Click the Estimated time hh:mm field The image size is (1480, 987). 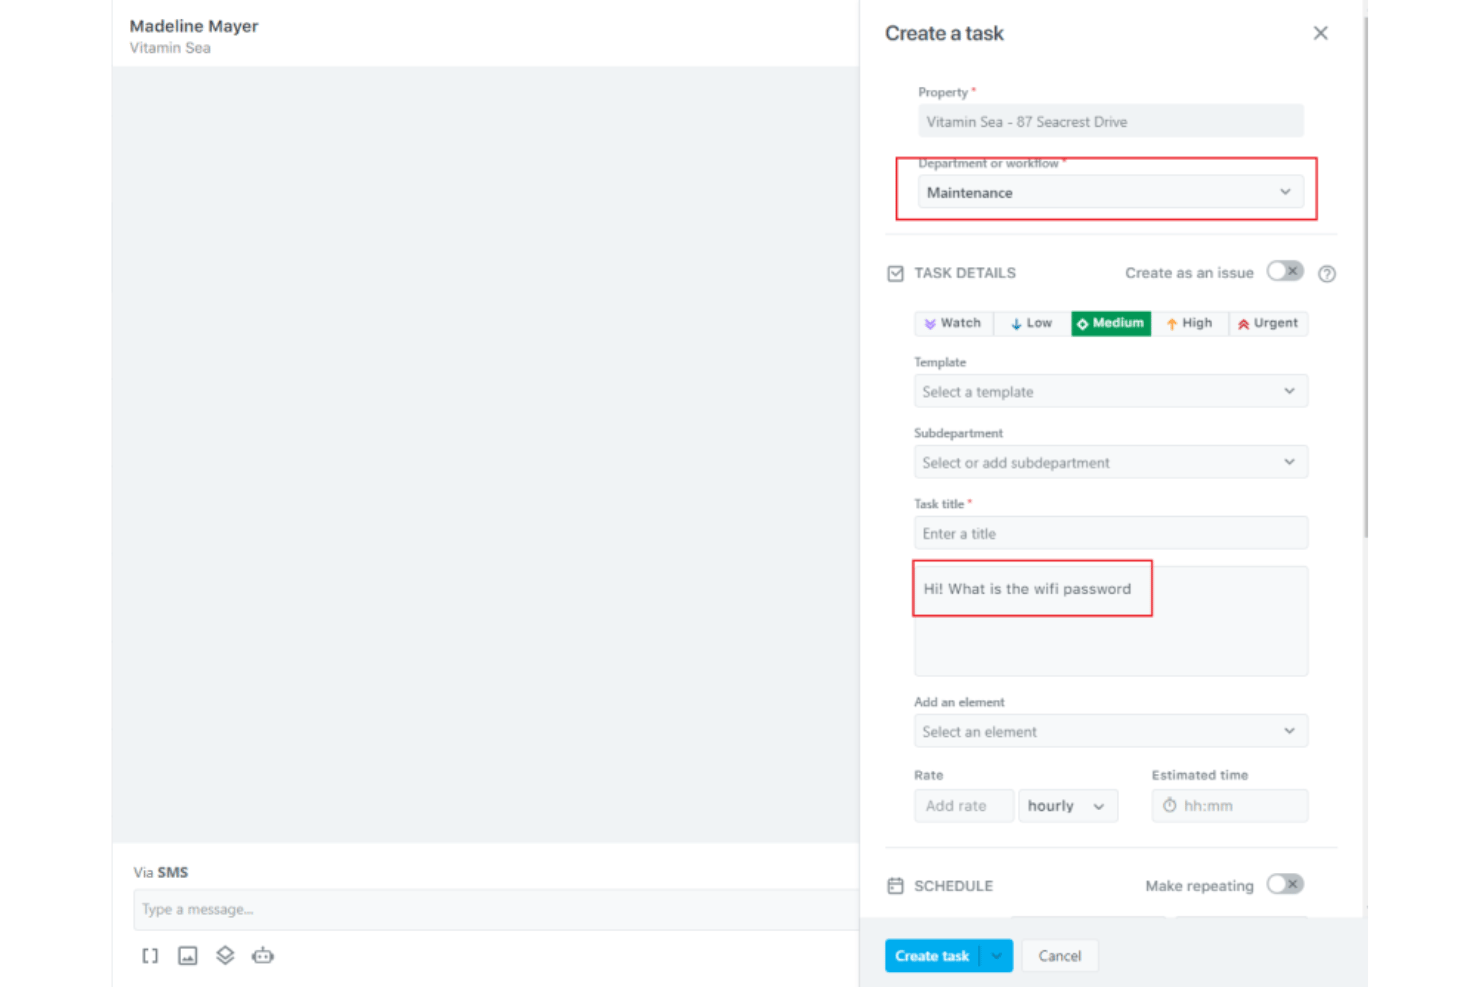(1230, 806)
